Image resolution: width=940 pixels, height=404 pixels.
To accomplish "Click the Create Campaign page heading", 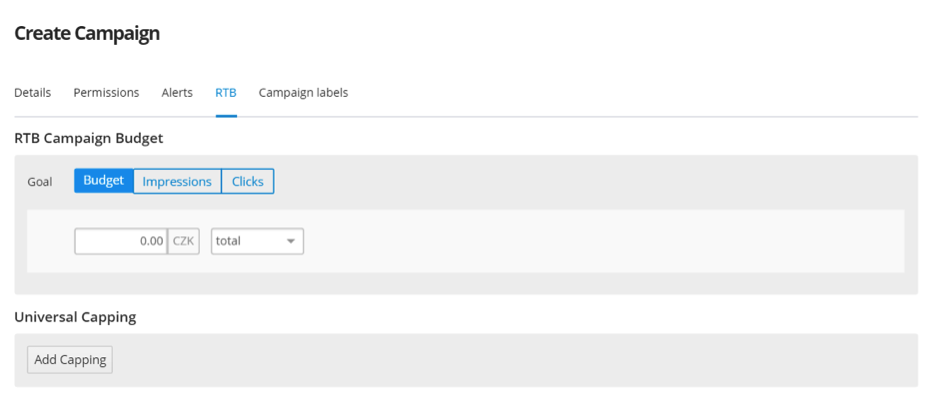I will pyautogui.click(x=87, y=34).
